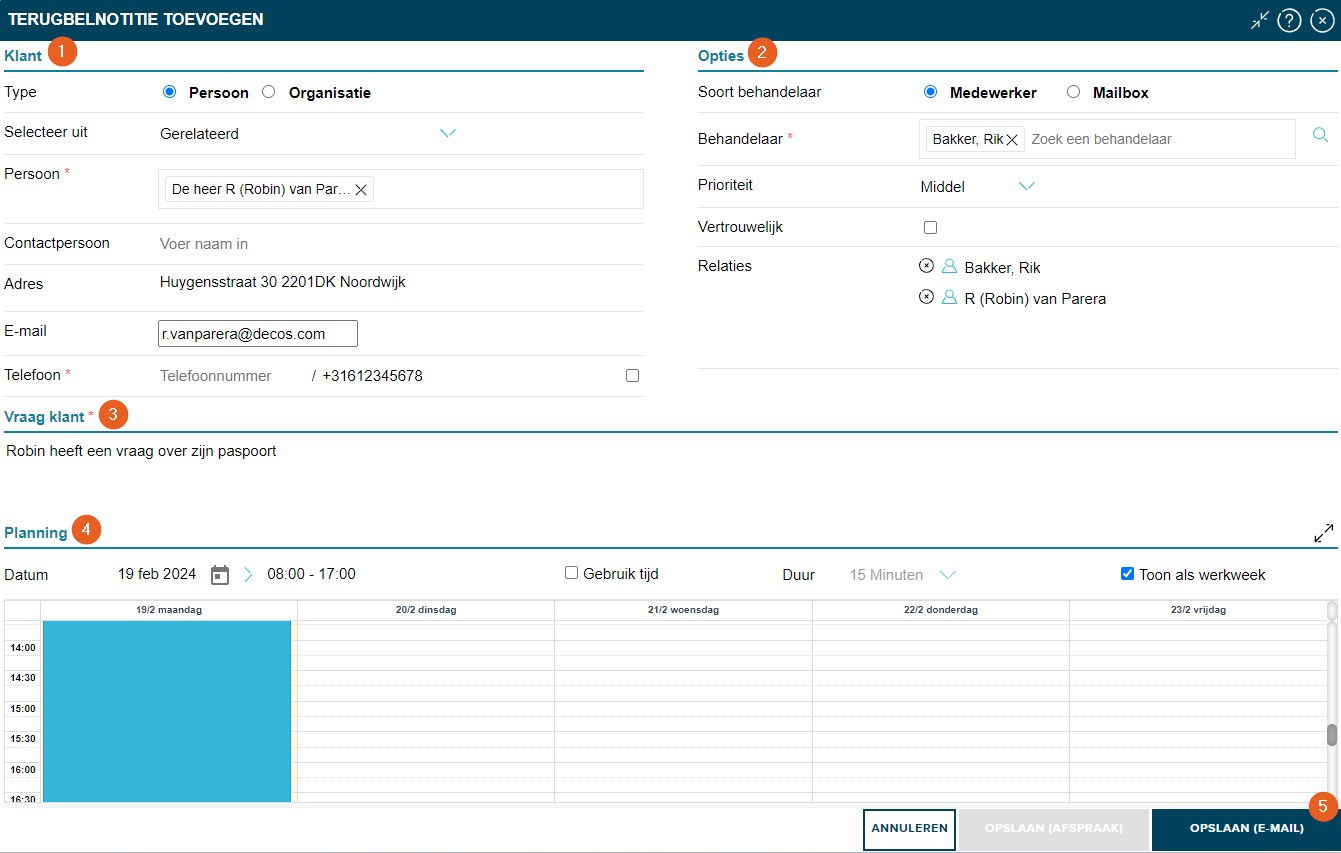Click the time range 08:00 - 17:00
Screen dimensions: 1341x853
coord(311,574)
